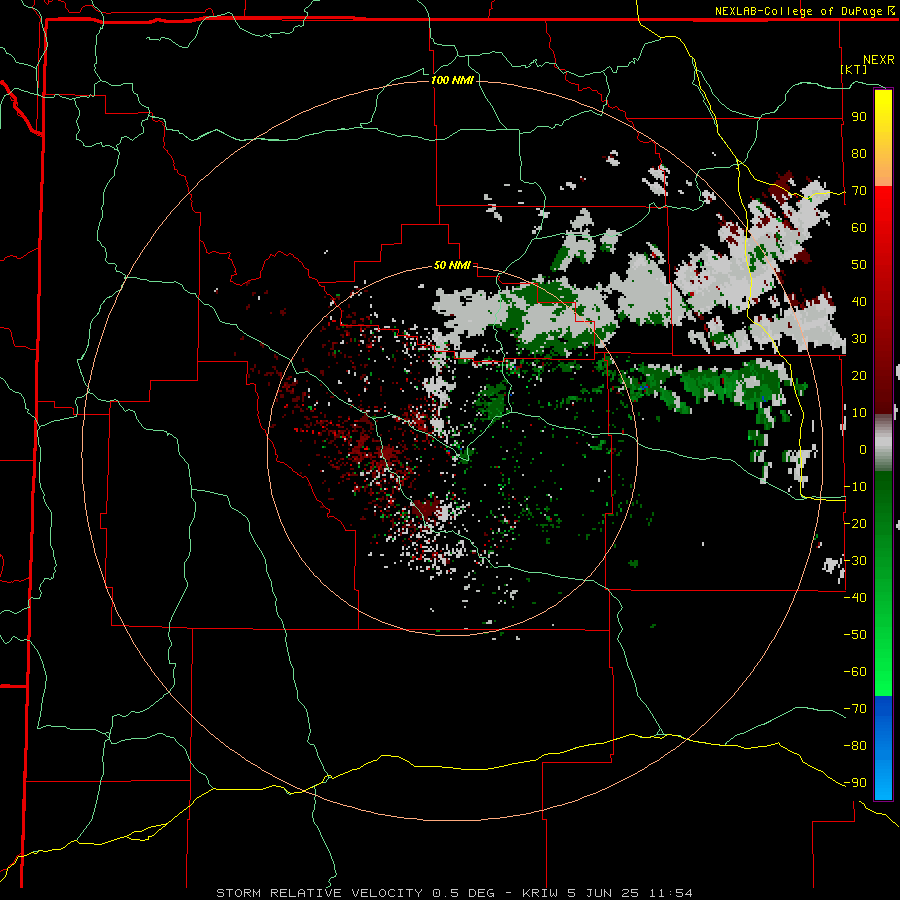The image size is (900, 900).
Task: Click the blue segment of the color bar
Action: [x=883, y=747]
